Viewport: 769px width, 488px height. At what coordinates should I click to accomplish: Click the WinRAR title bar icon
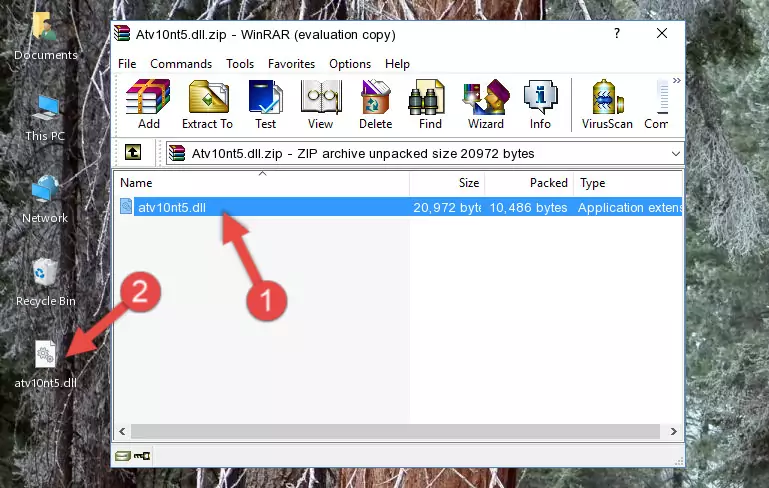coord(122,34)
